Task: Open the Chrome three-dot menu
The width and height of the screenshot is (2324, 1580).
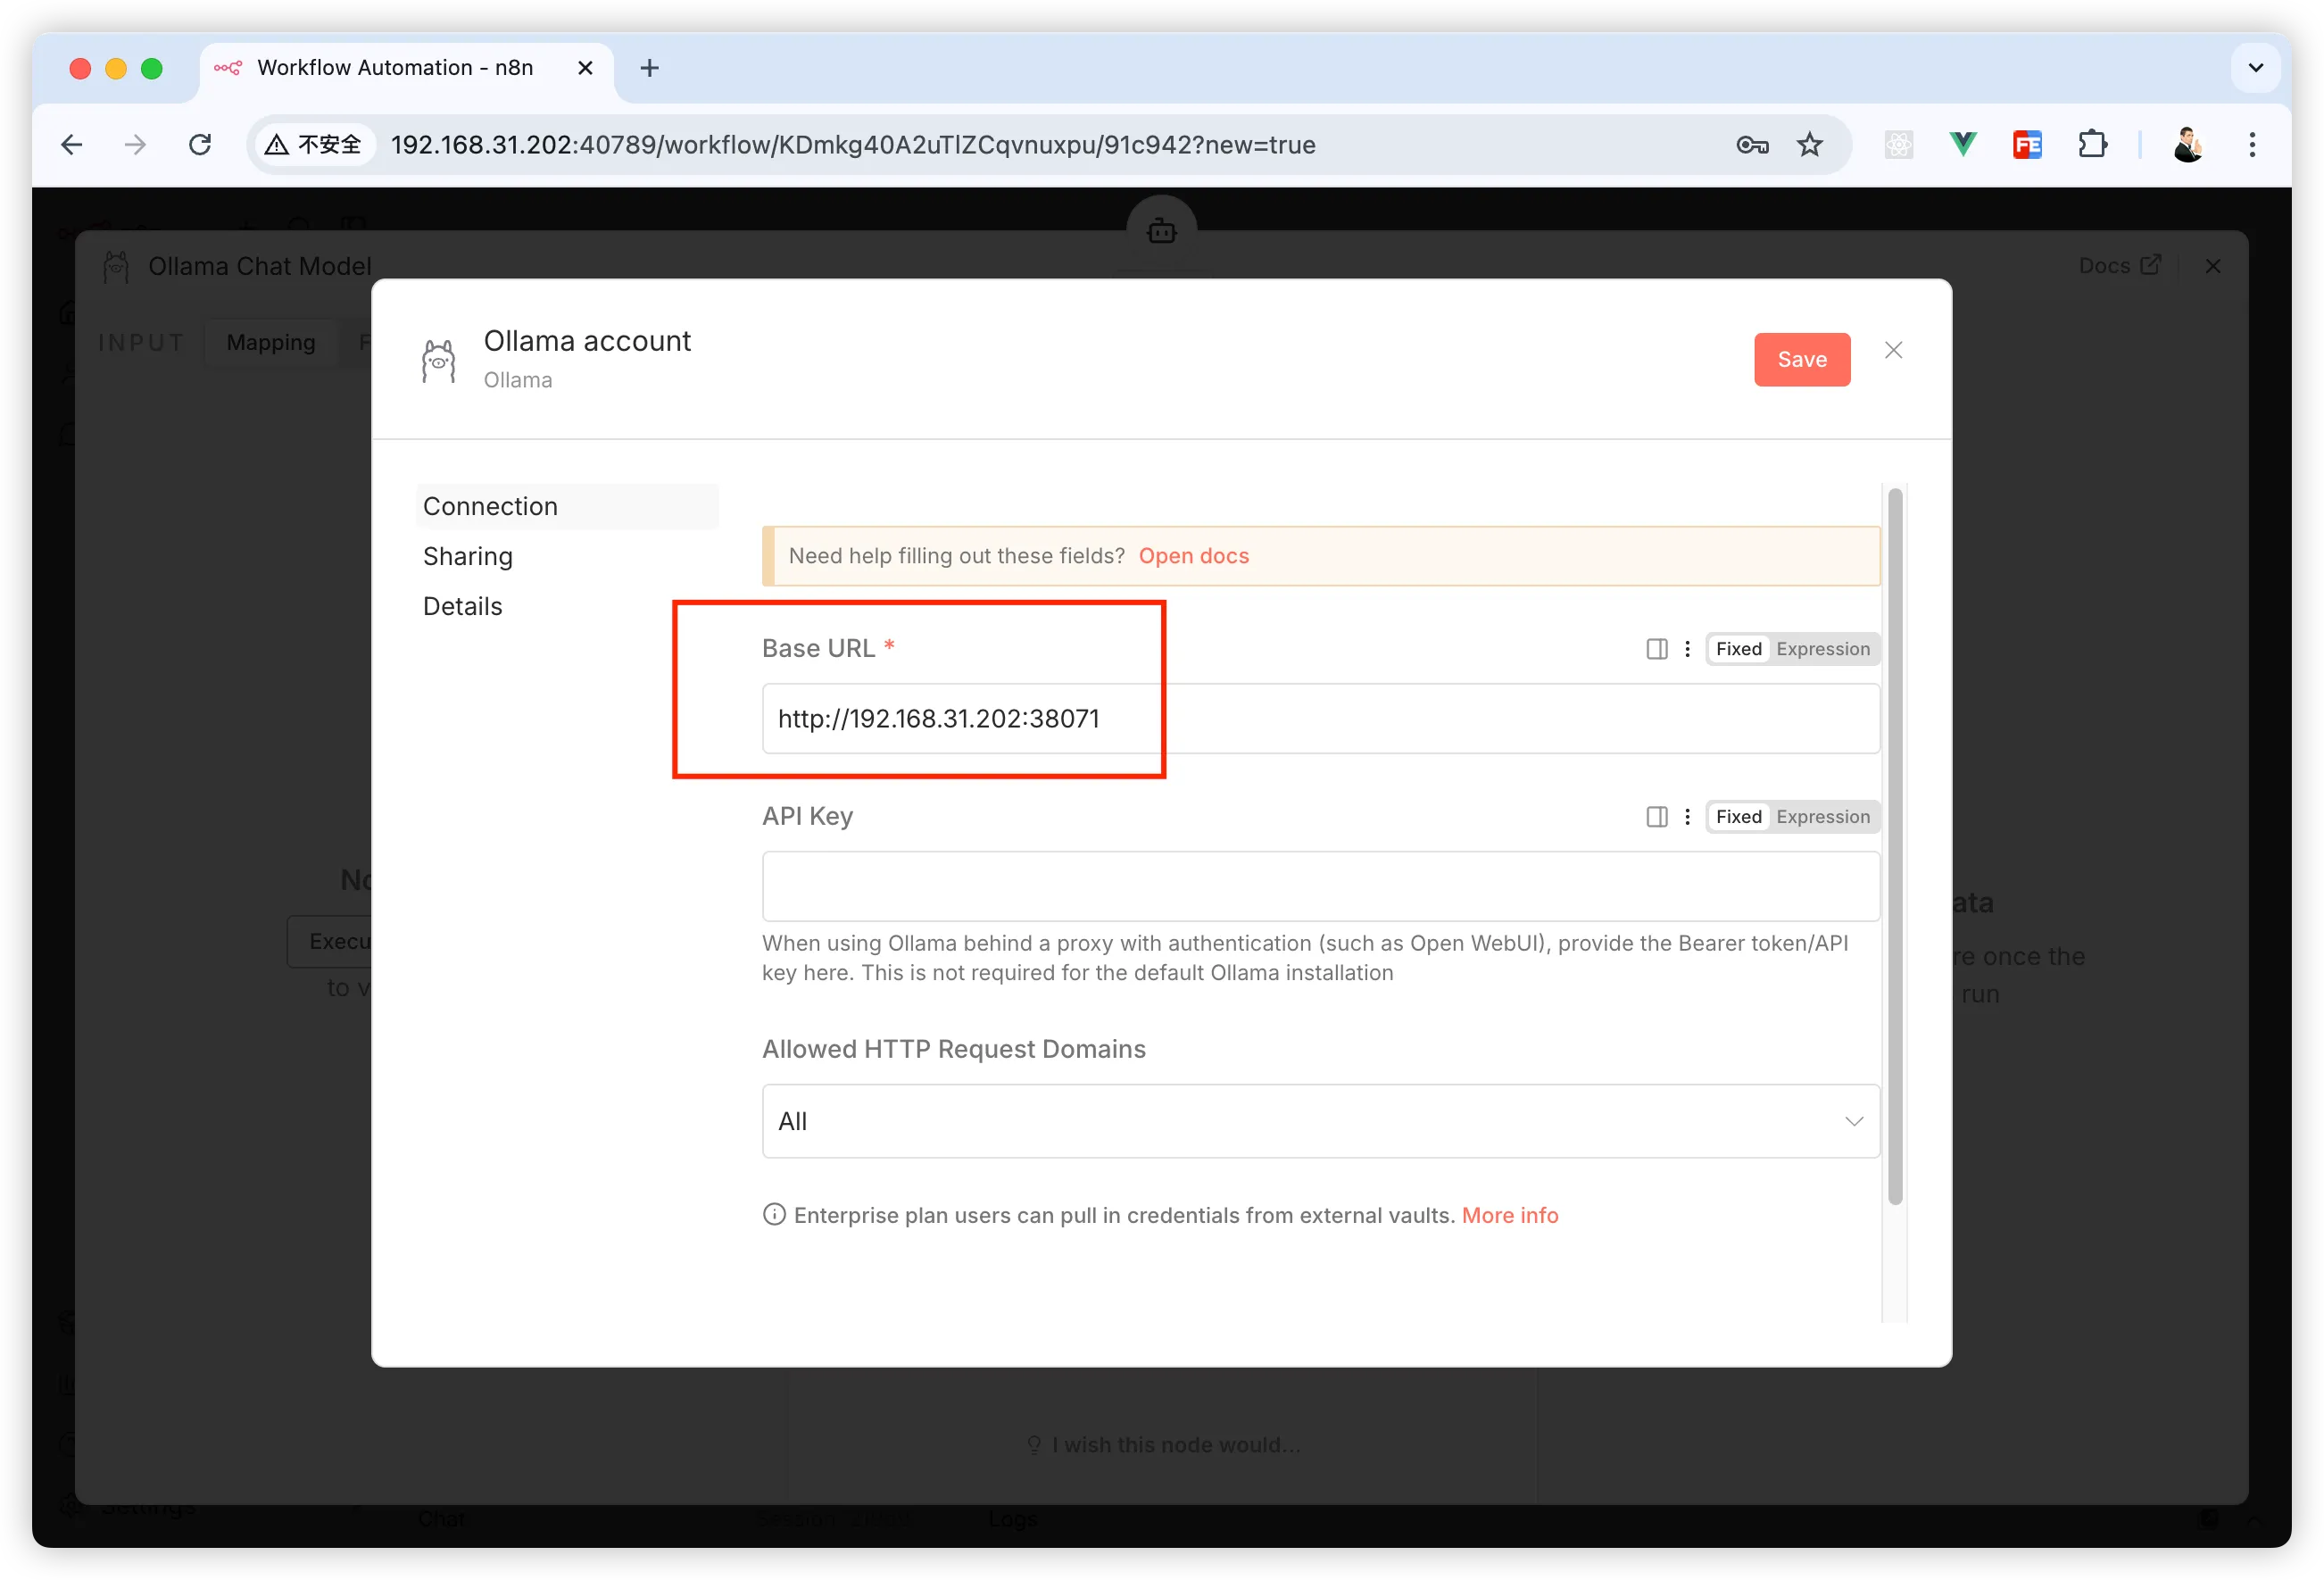Action: 2251,145
